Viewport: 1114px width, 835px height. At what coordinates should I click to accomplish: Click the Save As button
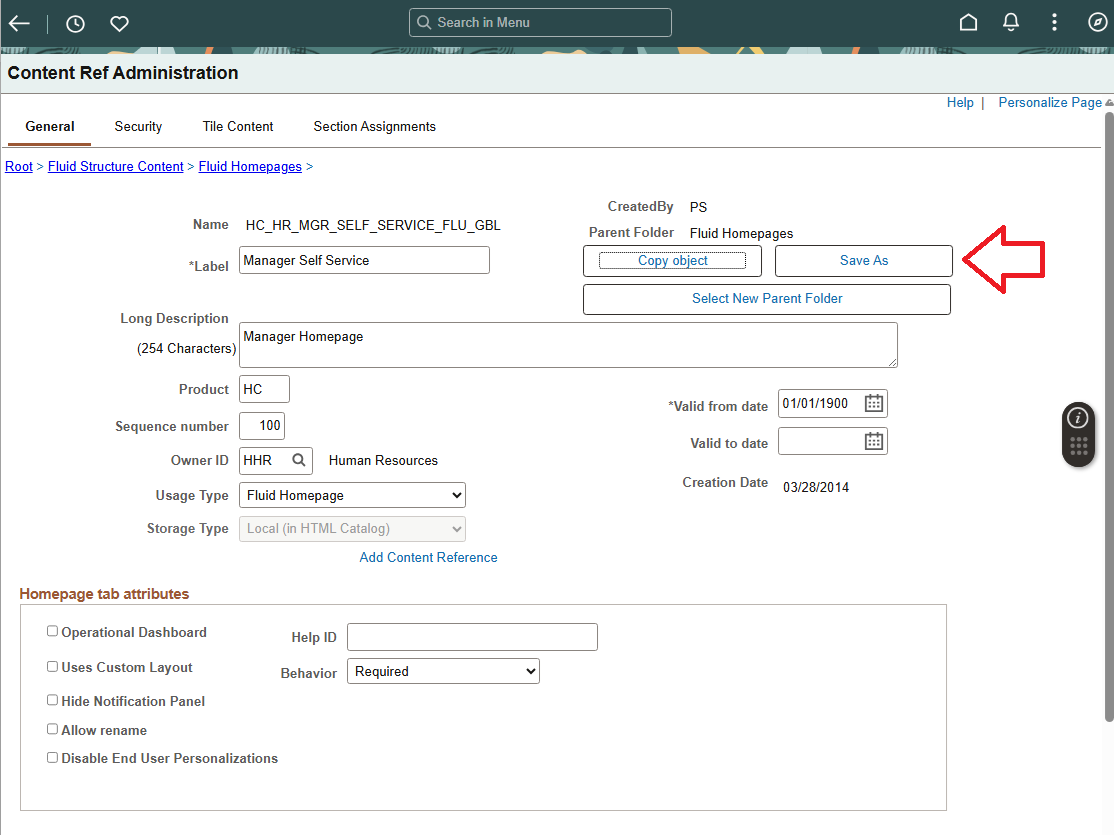pos(863,260)
